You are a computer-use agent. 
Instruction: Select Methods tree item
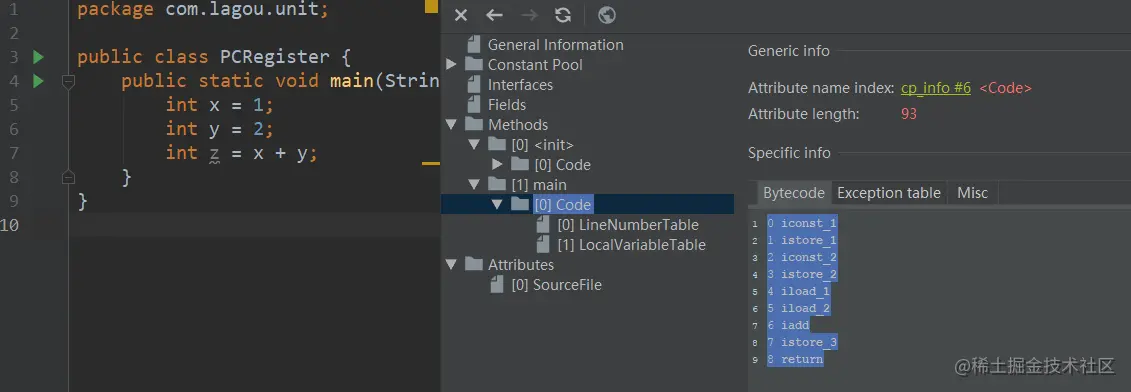(x=518, y=125)
